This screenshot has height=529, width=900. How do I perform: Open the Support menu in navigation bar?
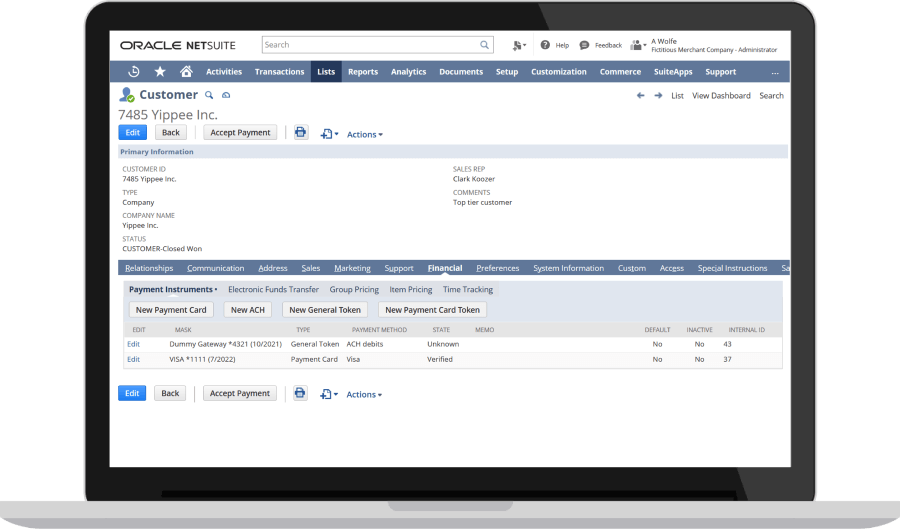[720, 72]
